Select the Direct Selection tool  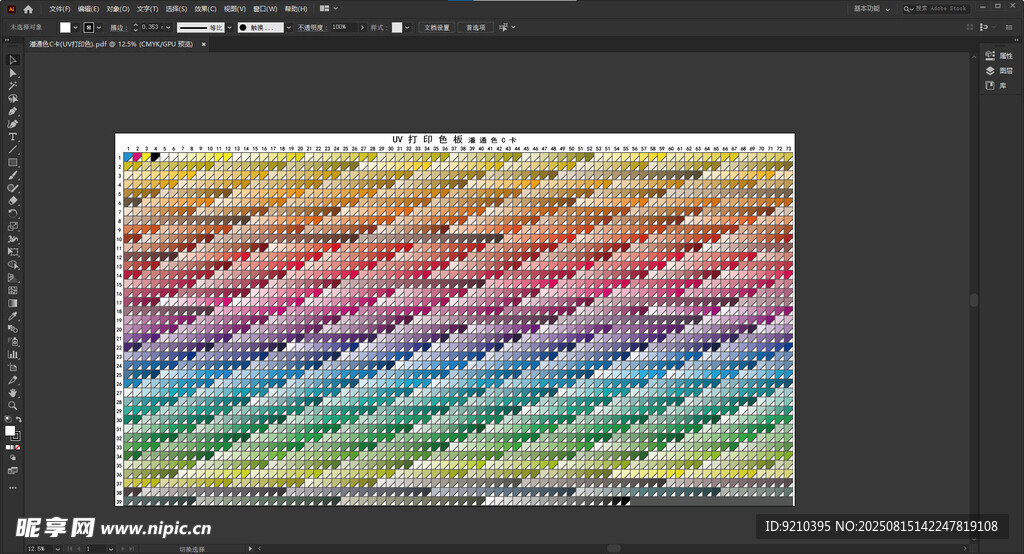pos(13,73)
